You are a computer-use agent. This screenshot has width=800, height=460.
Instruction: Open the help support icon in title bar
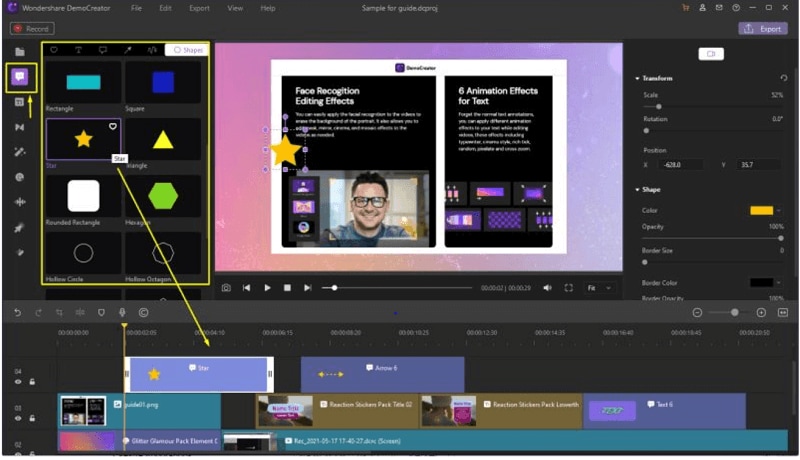coord(736,8)
